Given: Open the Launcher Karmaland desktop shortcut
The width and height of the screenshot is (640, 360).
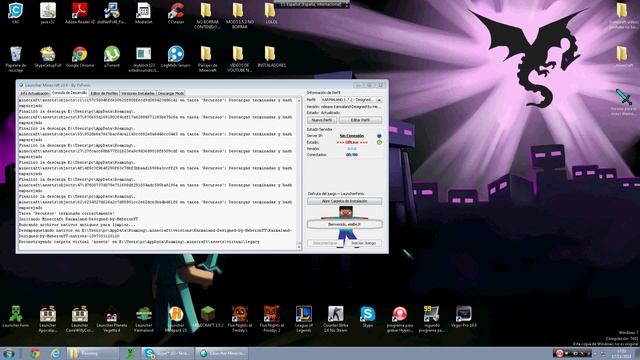Looking at the screenshot, I should pos(144,319).
